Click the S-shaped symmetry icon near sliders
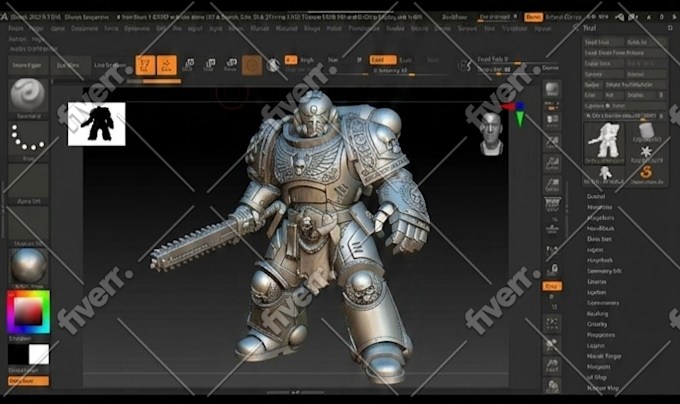Viewport: 680px width, 404px height. tap(464, 65)
